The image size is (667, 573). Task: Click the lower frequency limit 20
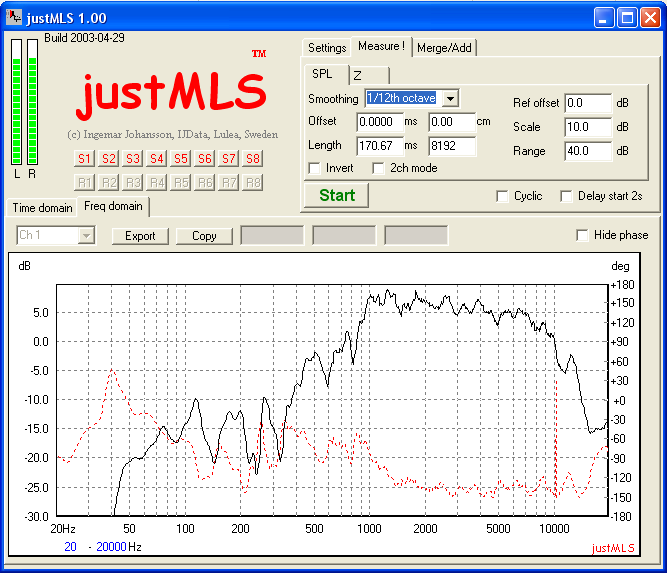coord(70,547)
